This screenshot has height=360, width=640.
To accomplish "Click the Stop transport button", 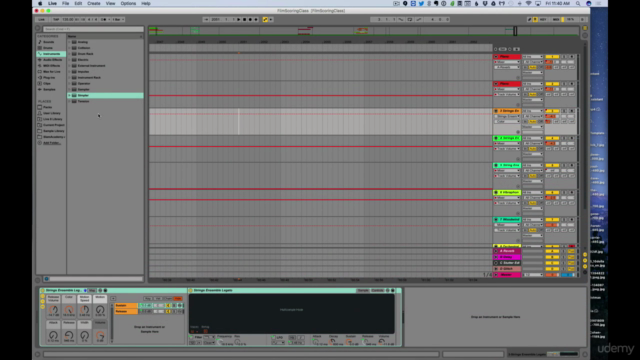I will [244, 20].
